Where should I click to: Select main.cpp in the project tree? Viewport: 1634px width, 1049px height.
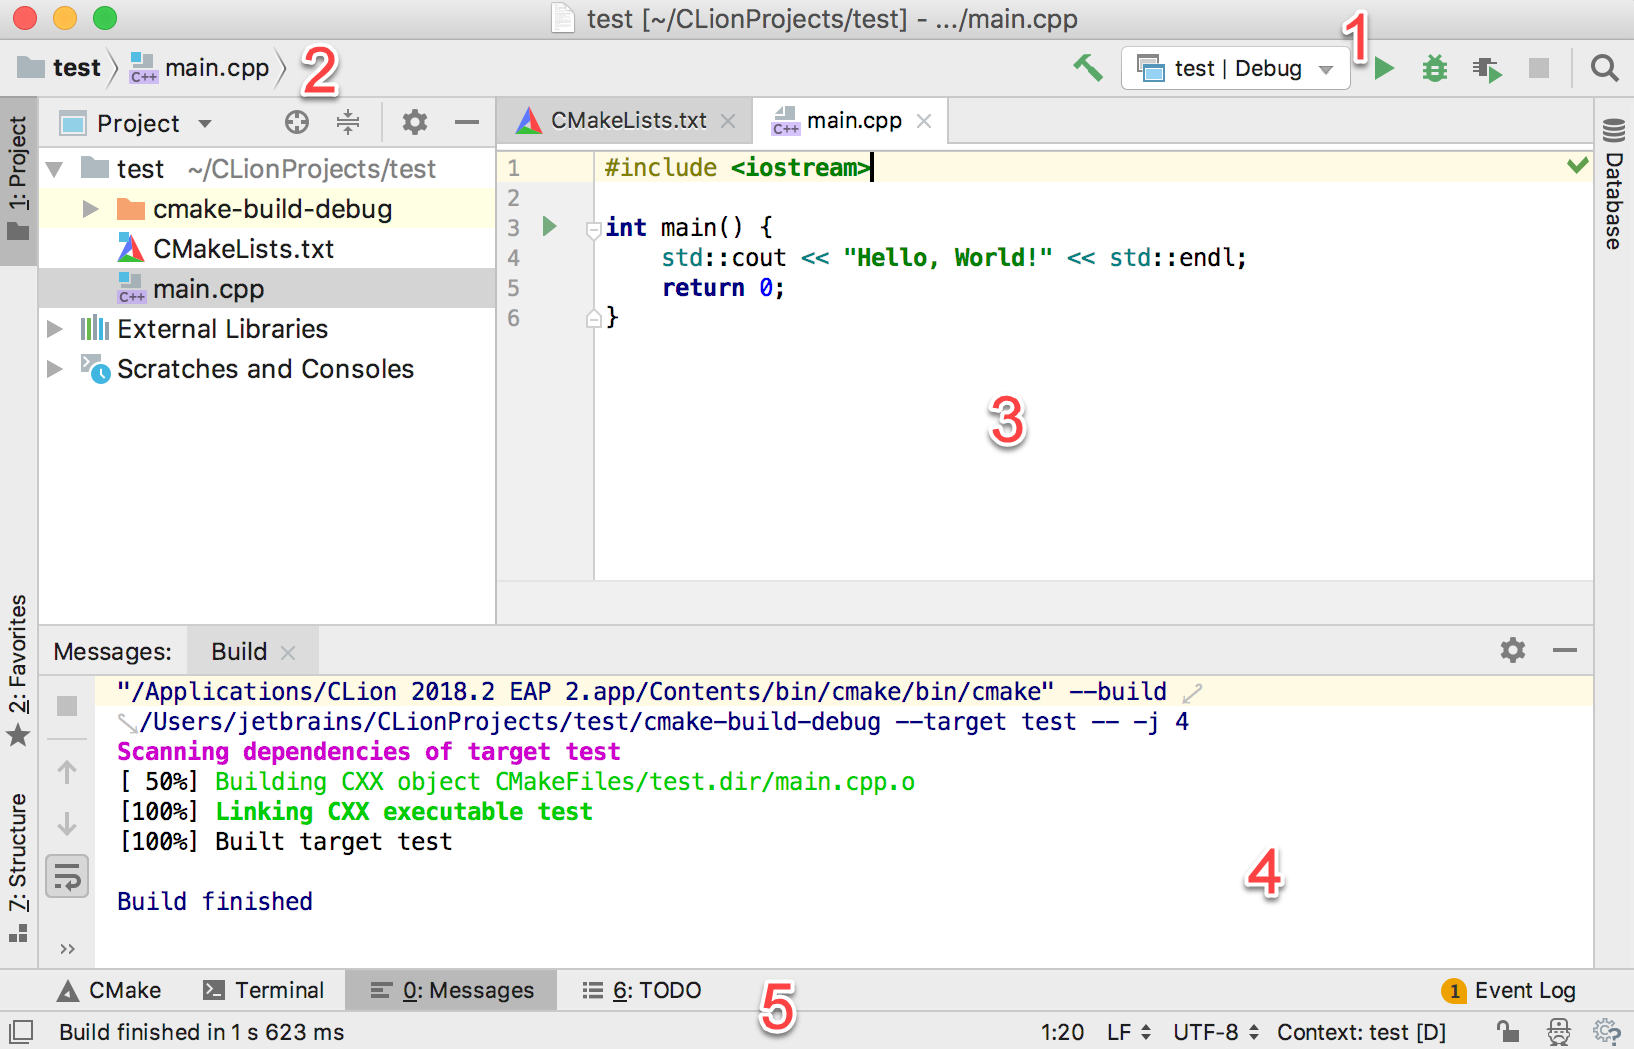[x=208, y=289]
